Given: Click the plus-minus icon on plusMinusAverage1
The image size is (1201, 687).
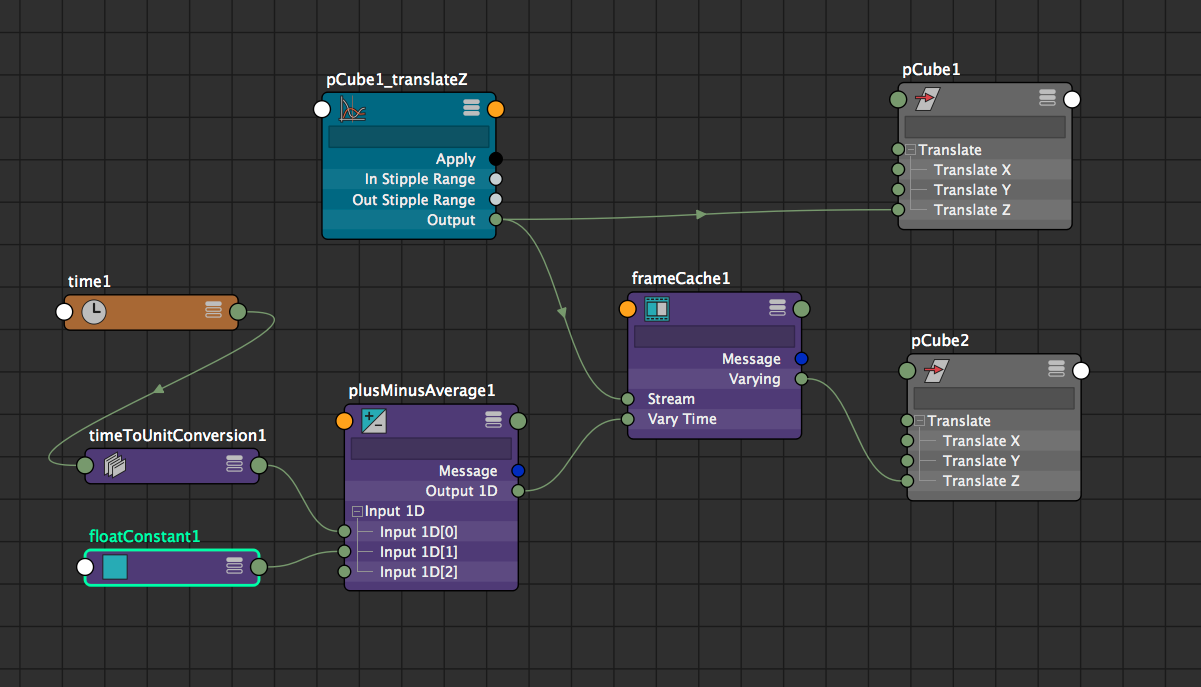Looking at the screenshot, I should tap(374, 420).
